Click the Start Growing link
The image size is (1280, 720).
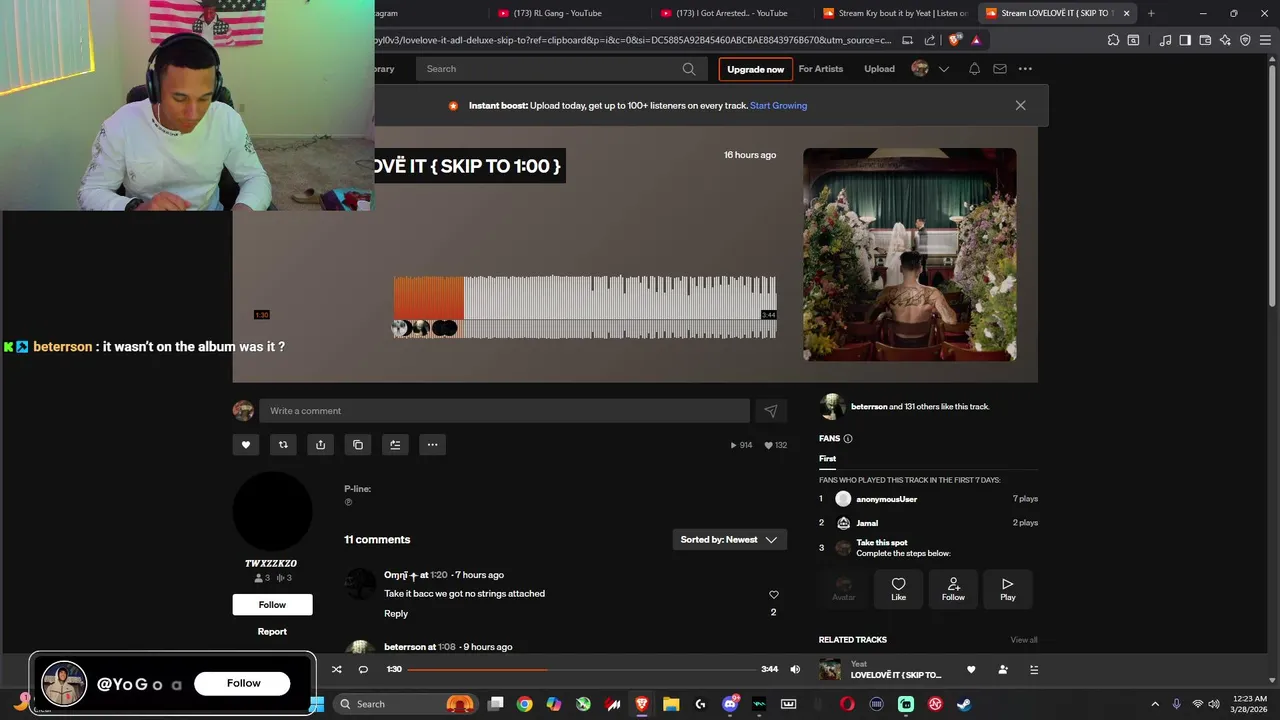(778, 106)
